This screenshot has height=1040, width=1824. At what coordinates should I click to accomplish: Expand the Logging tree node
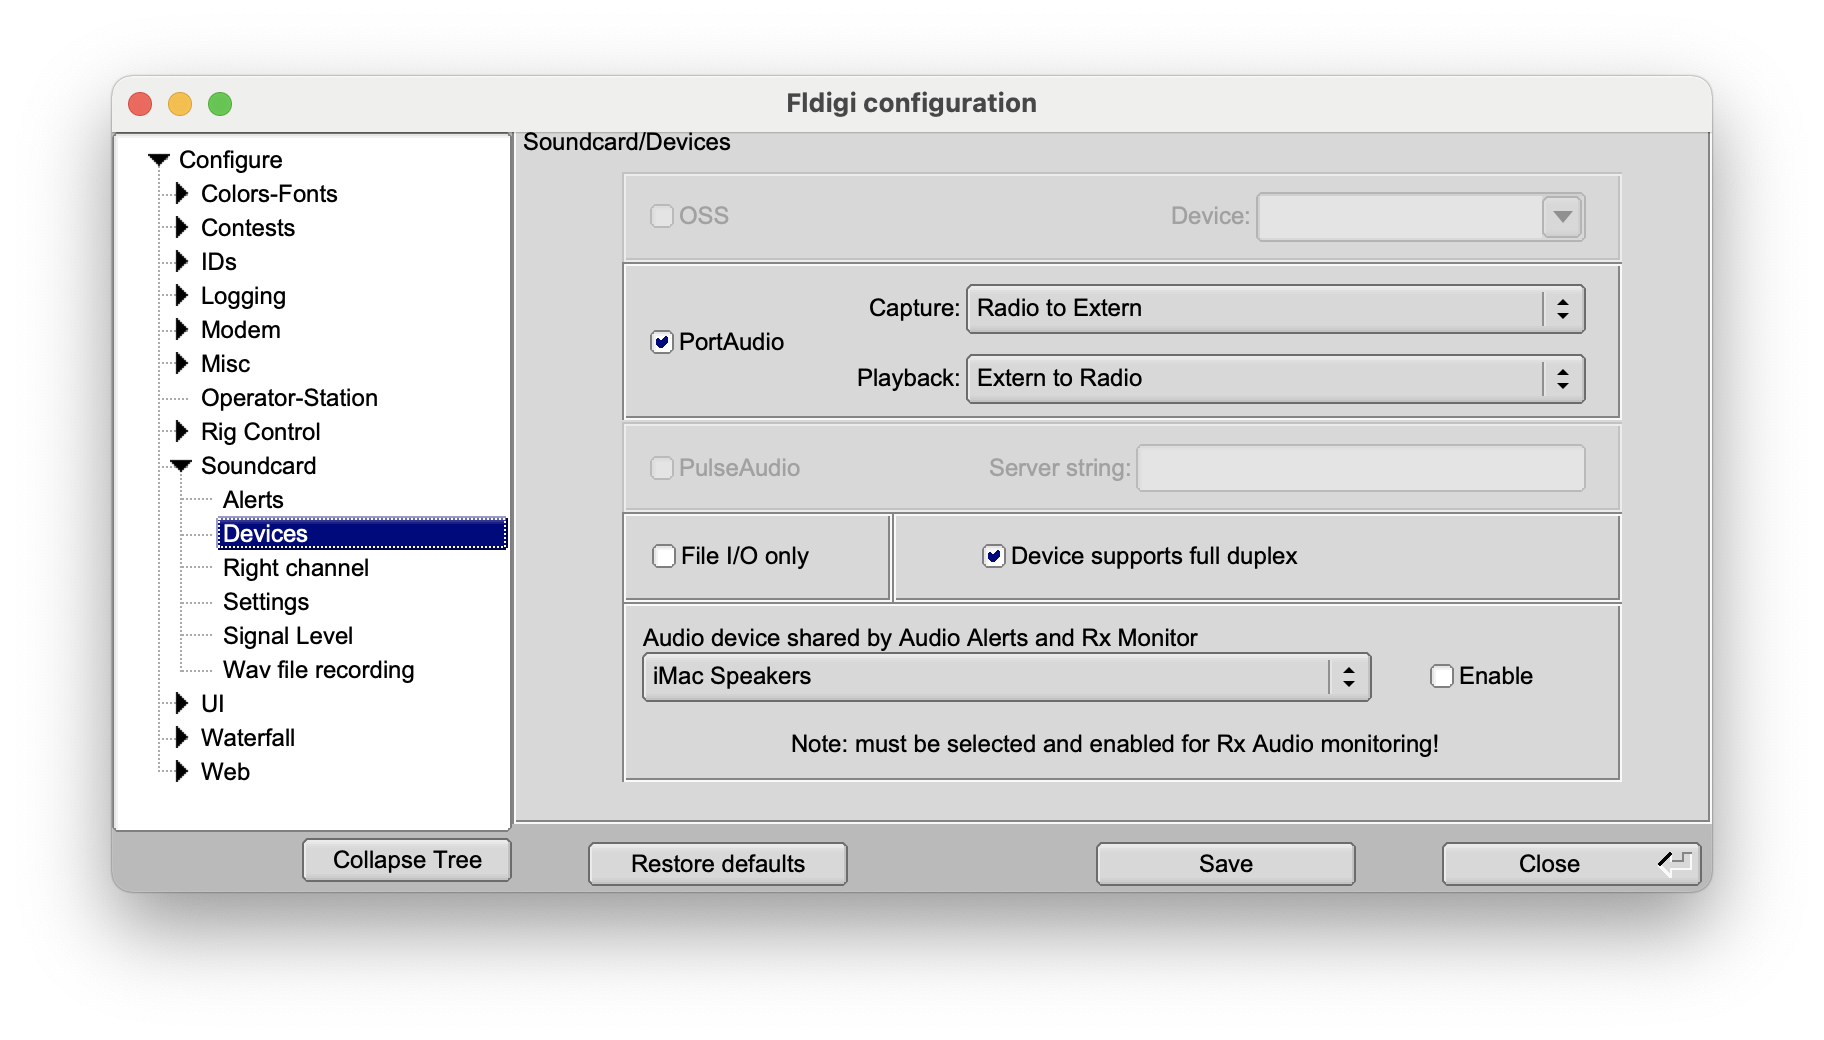click(x=181, y=295)
